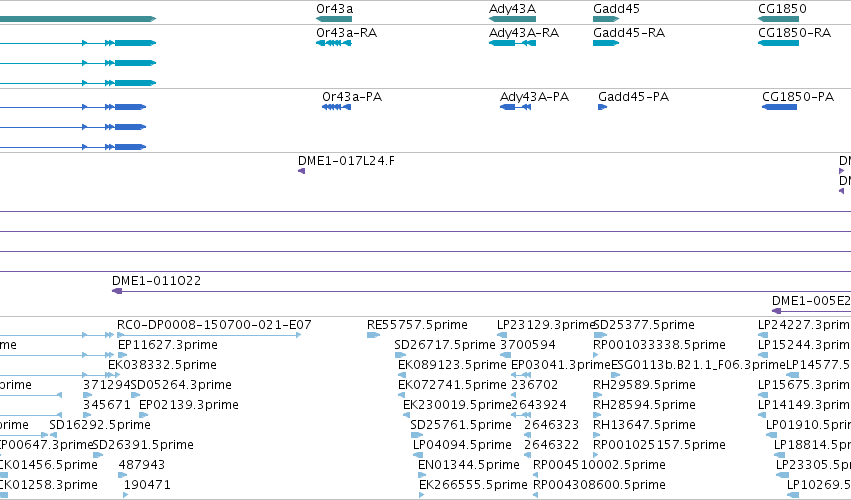Screen dimensions: 851x500
Task: Click the SD25377.5prime EST glyph
Action: click(x=600, y=335)
